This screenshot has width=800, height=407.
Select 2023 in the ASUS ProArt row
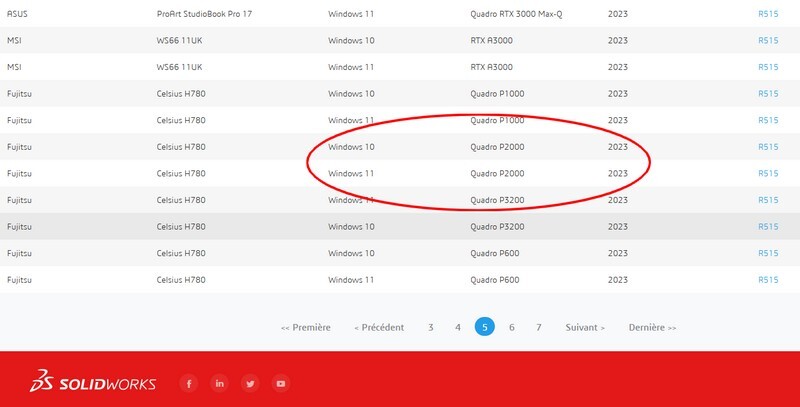click(x=617, y=14)
